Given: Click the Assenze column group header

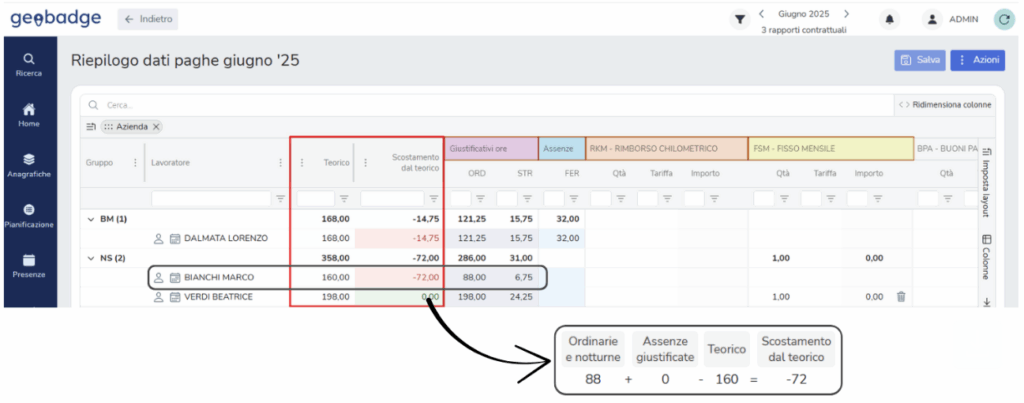Looking at the screenshot, I should [x=562, y=149].
